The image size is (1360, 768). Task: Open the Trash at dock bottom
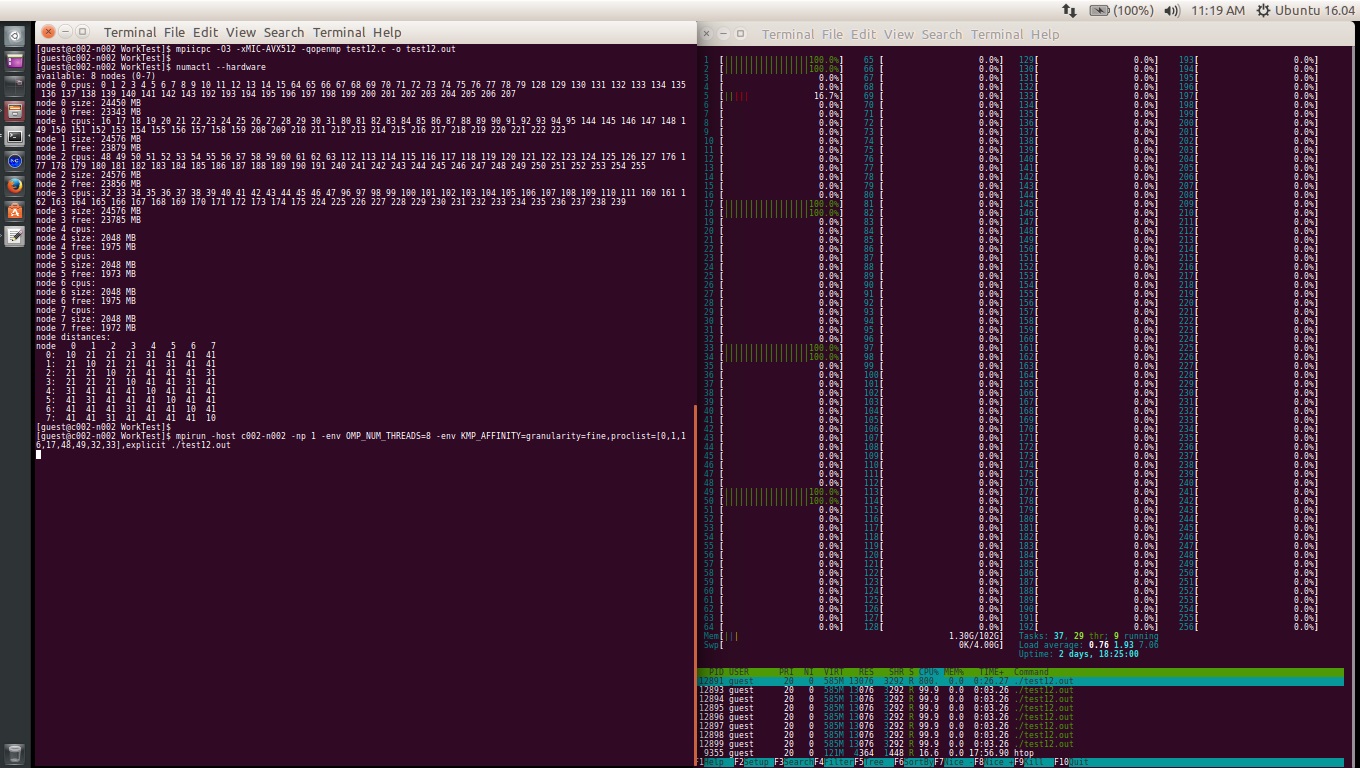coord(15,754)
